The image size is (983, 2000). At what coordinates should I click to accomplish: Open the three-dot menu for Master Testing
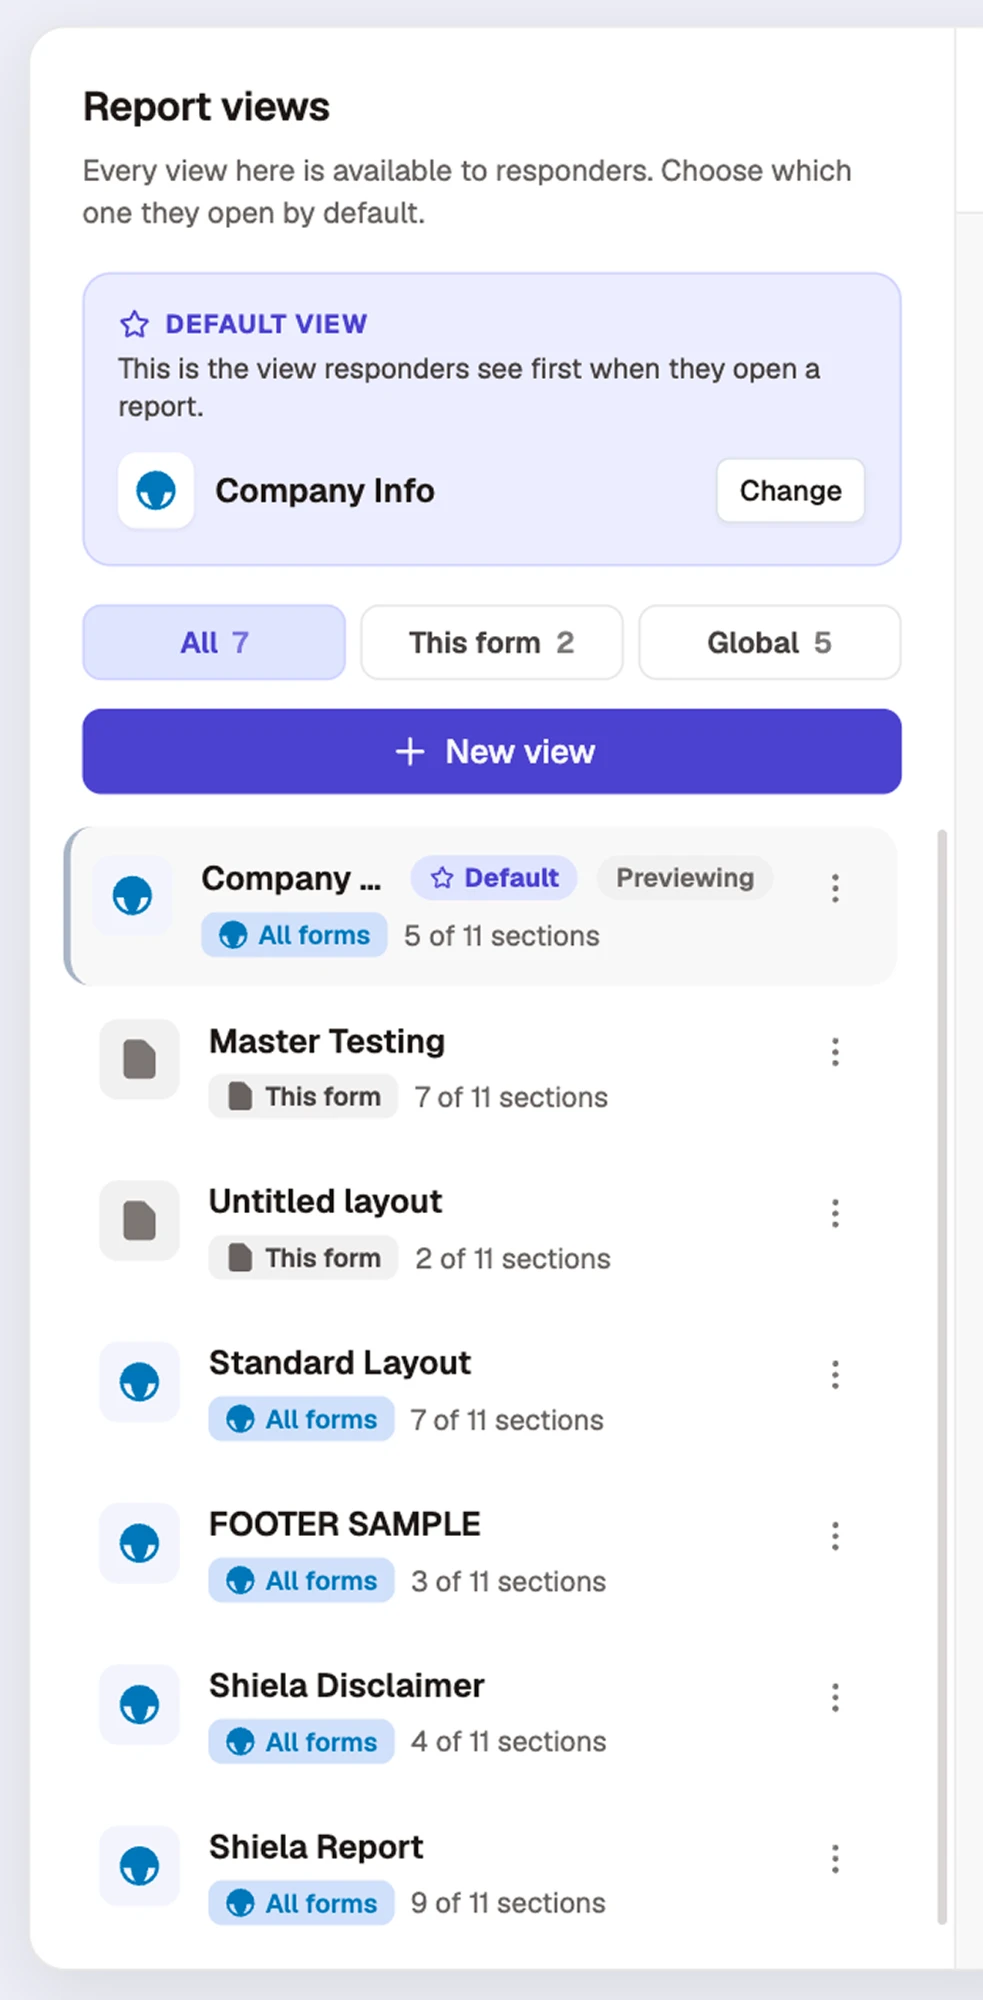pyautogui.click(x=835, y=1052)
